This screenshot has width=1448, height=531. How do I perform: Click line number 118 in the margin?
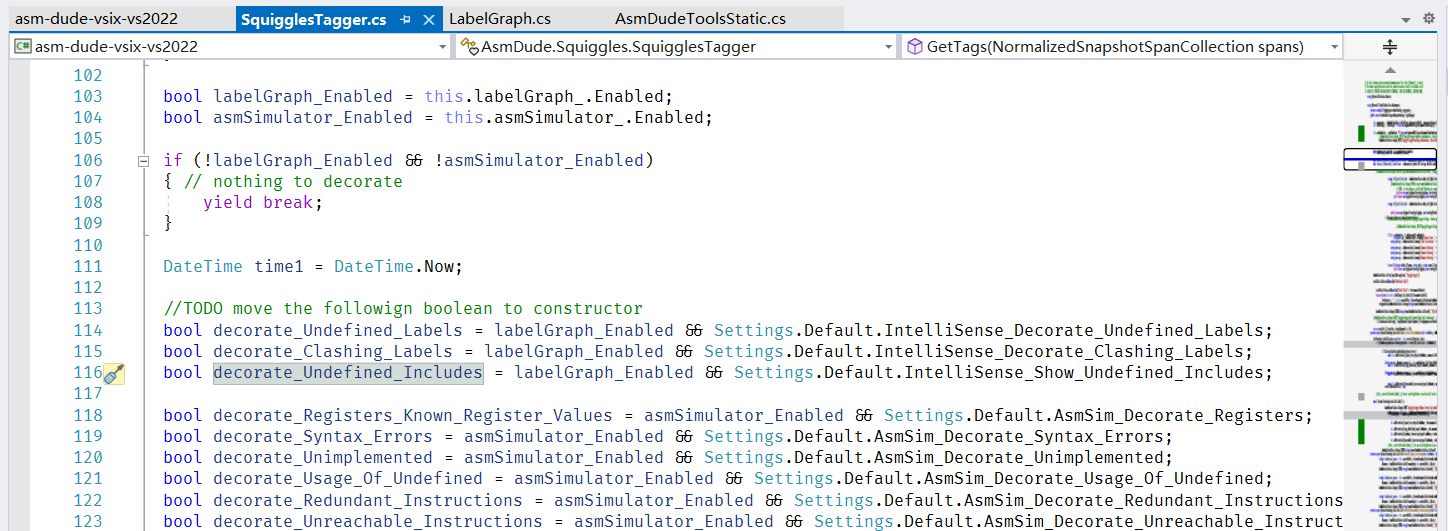[88, 415]
